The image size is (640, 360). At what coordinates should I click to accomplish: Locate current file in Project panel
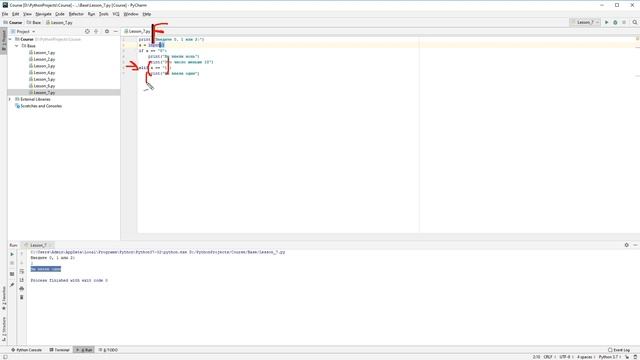(87, 31)
